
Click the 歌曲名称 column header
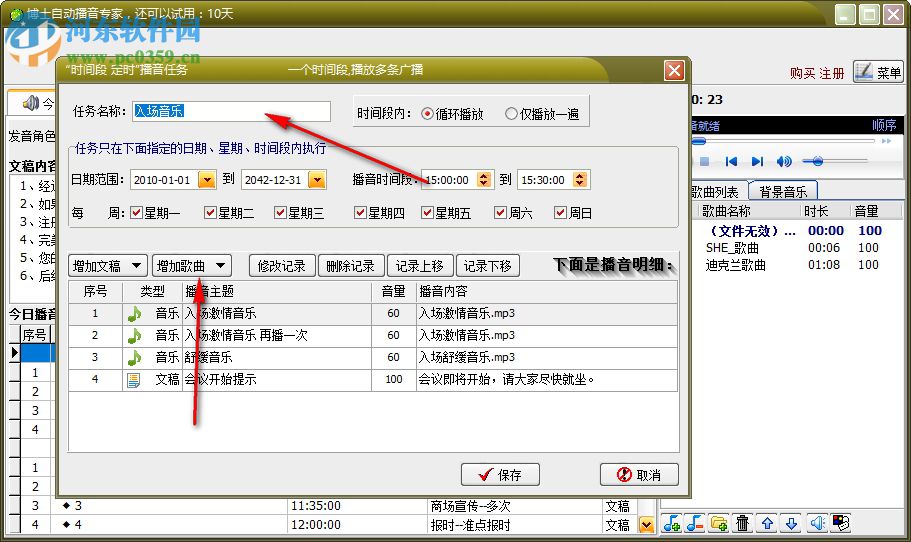pyautogui.click(x=749, y=211)
